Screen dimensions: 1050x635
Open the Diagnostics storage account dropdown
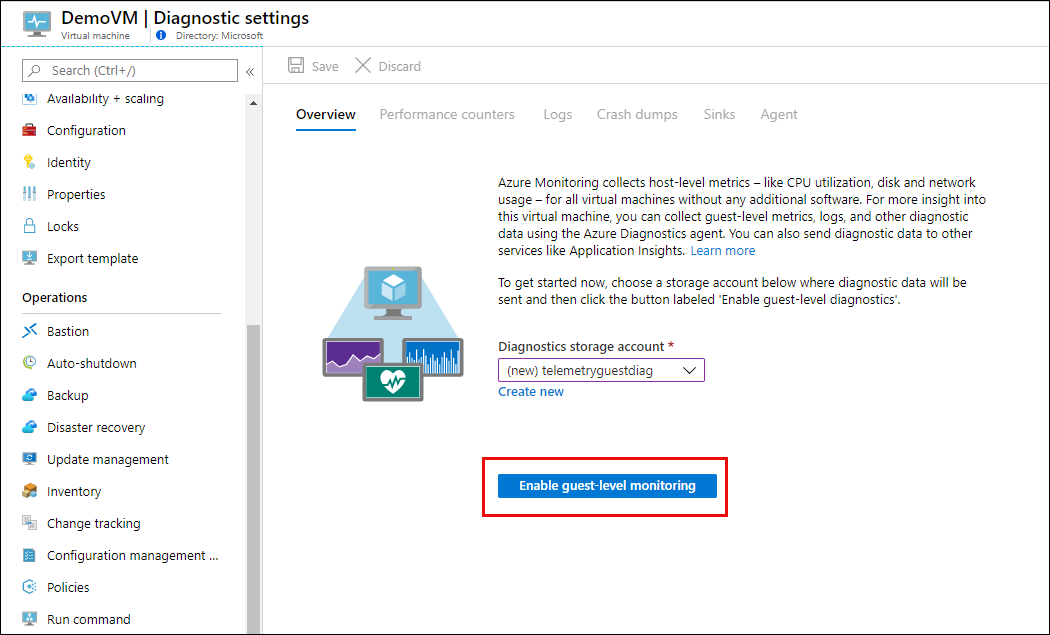(601, 370)
